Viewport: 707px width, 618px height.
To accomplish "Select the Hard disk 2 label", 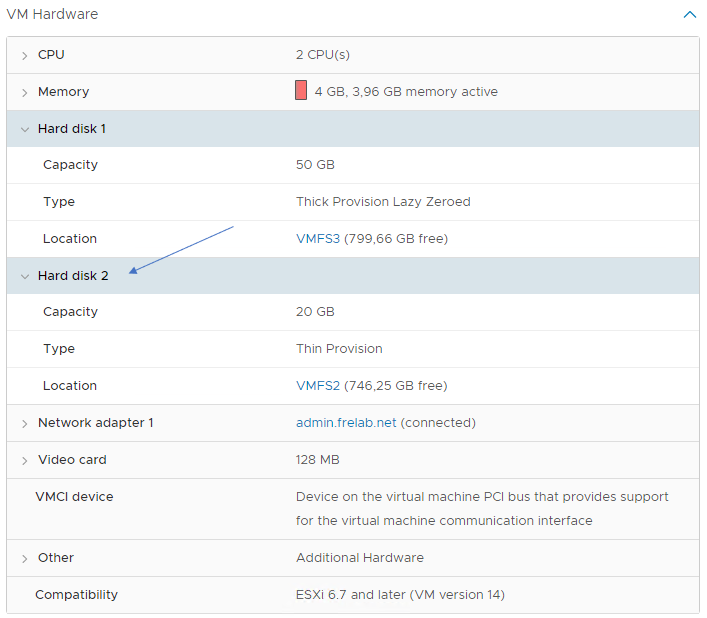I will coord(73,276).
